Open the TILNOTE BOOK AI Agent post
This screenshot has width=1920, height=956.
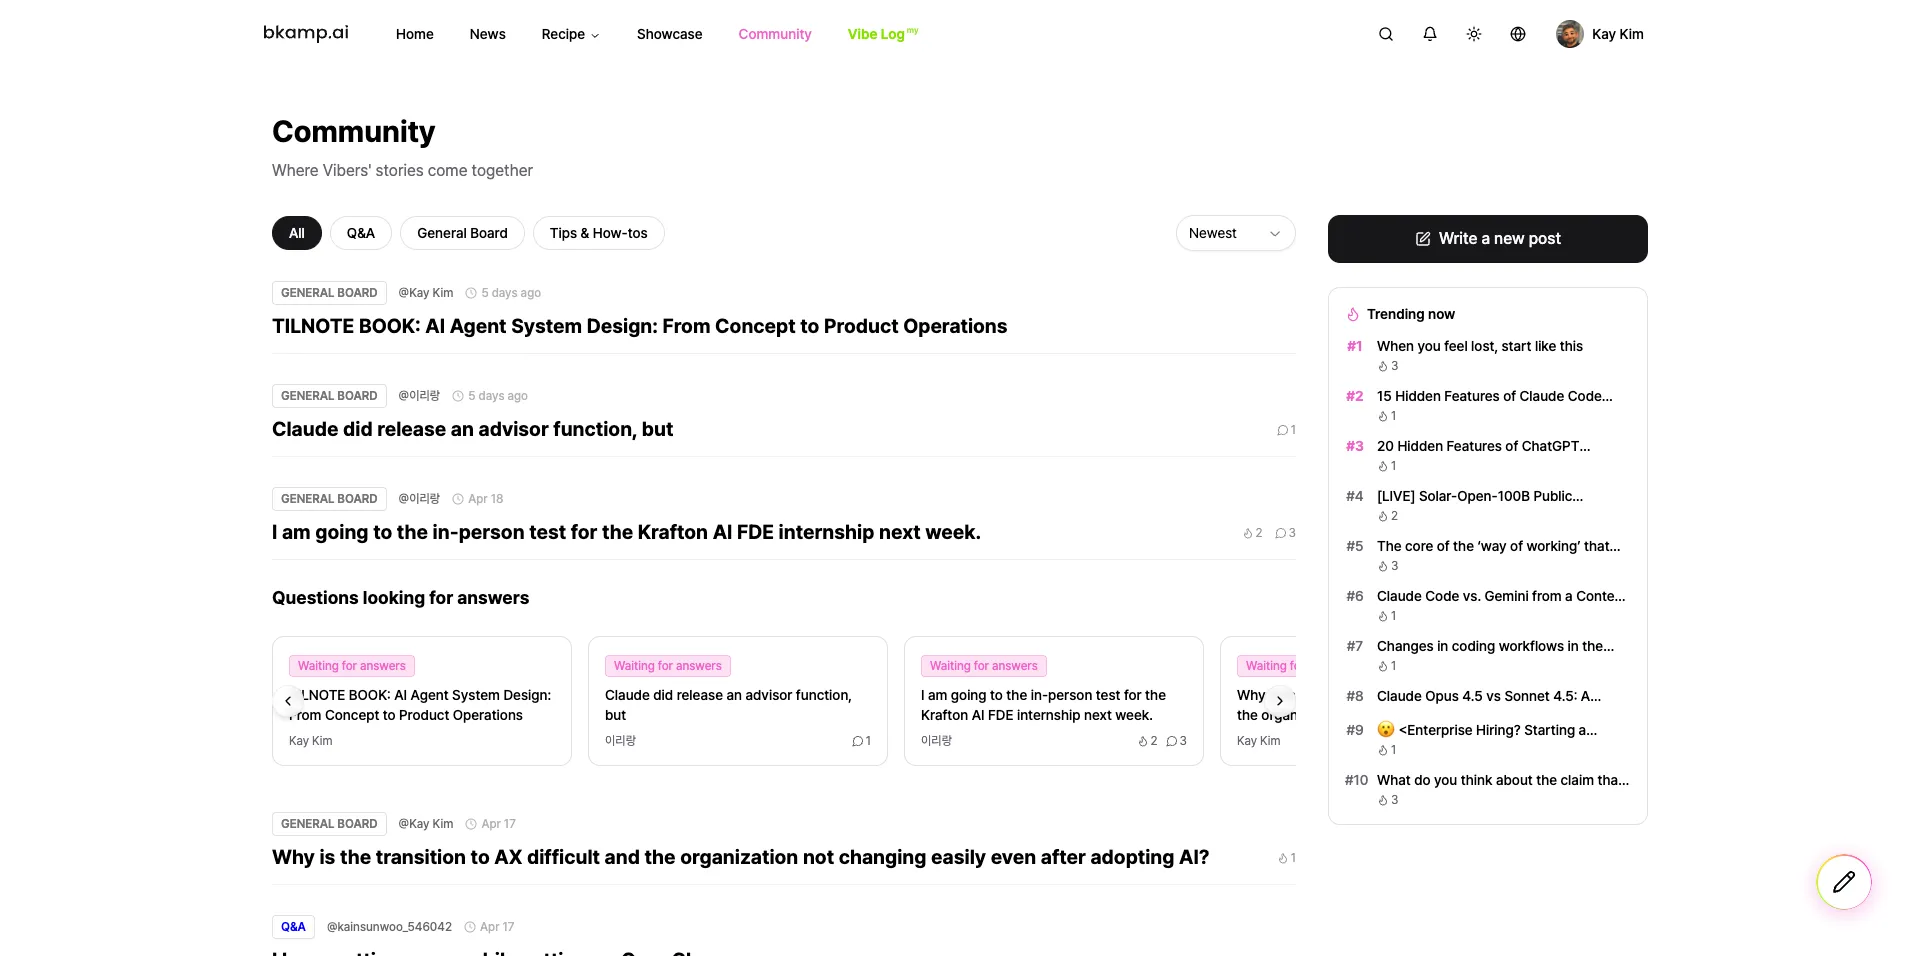point(639,326)
